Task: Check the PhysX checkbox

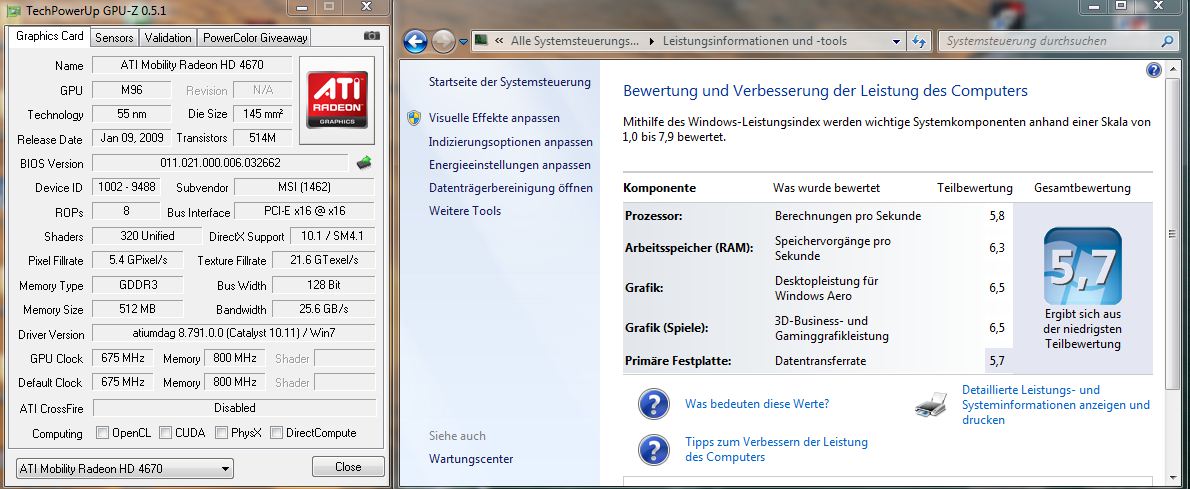Action: coord(221,433)
